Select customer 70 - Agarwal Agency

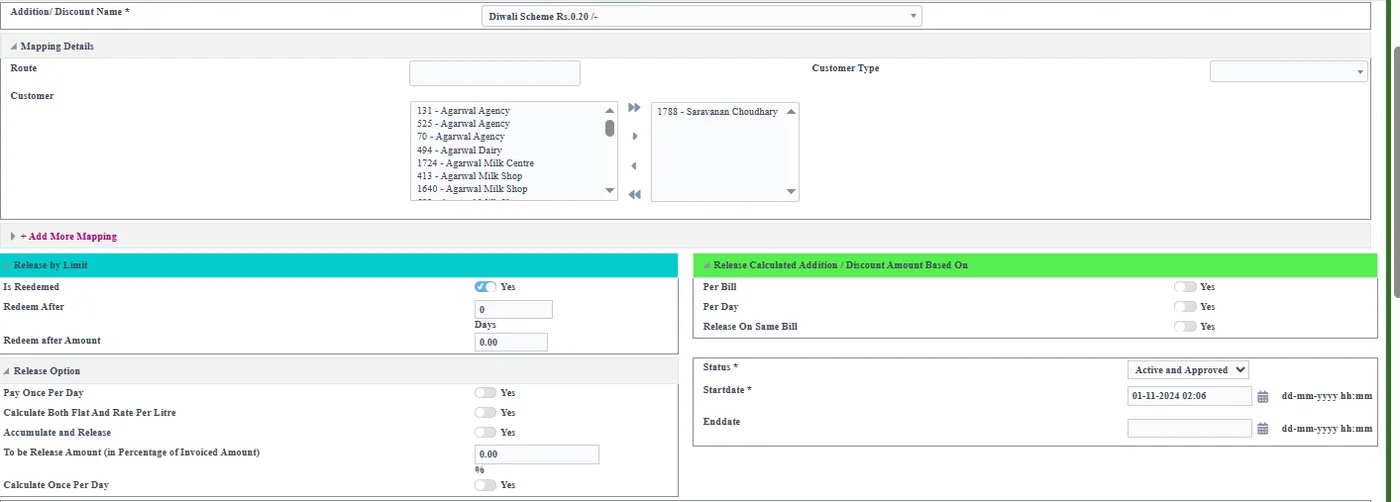point(461,137)
